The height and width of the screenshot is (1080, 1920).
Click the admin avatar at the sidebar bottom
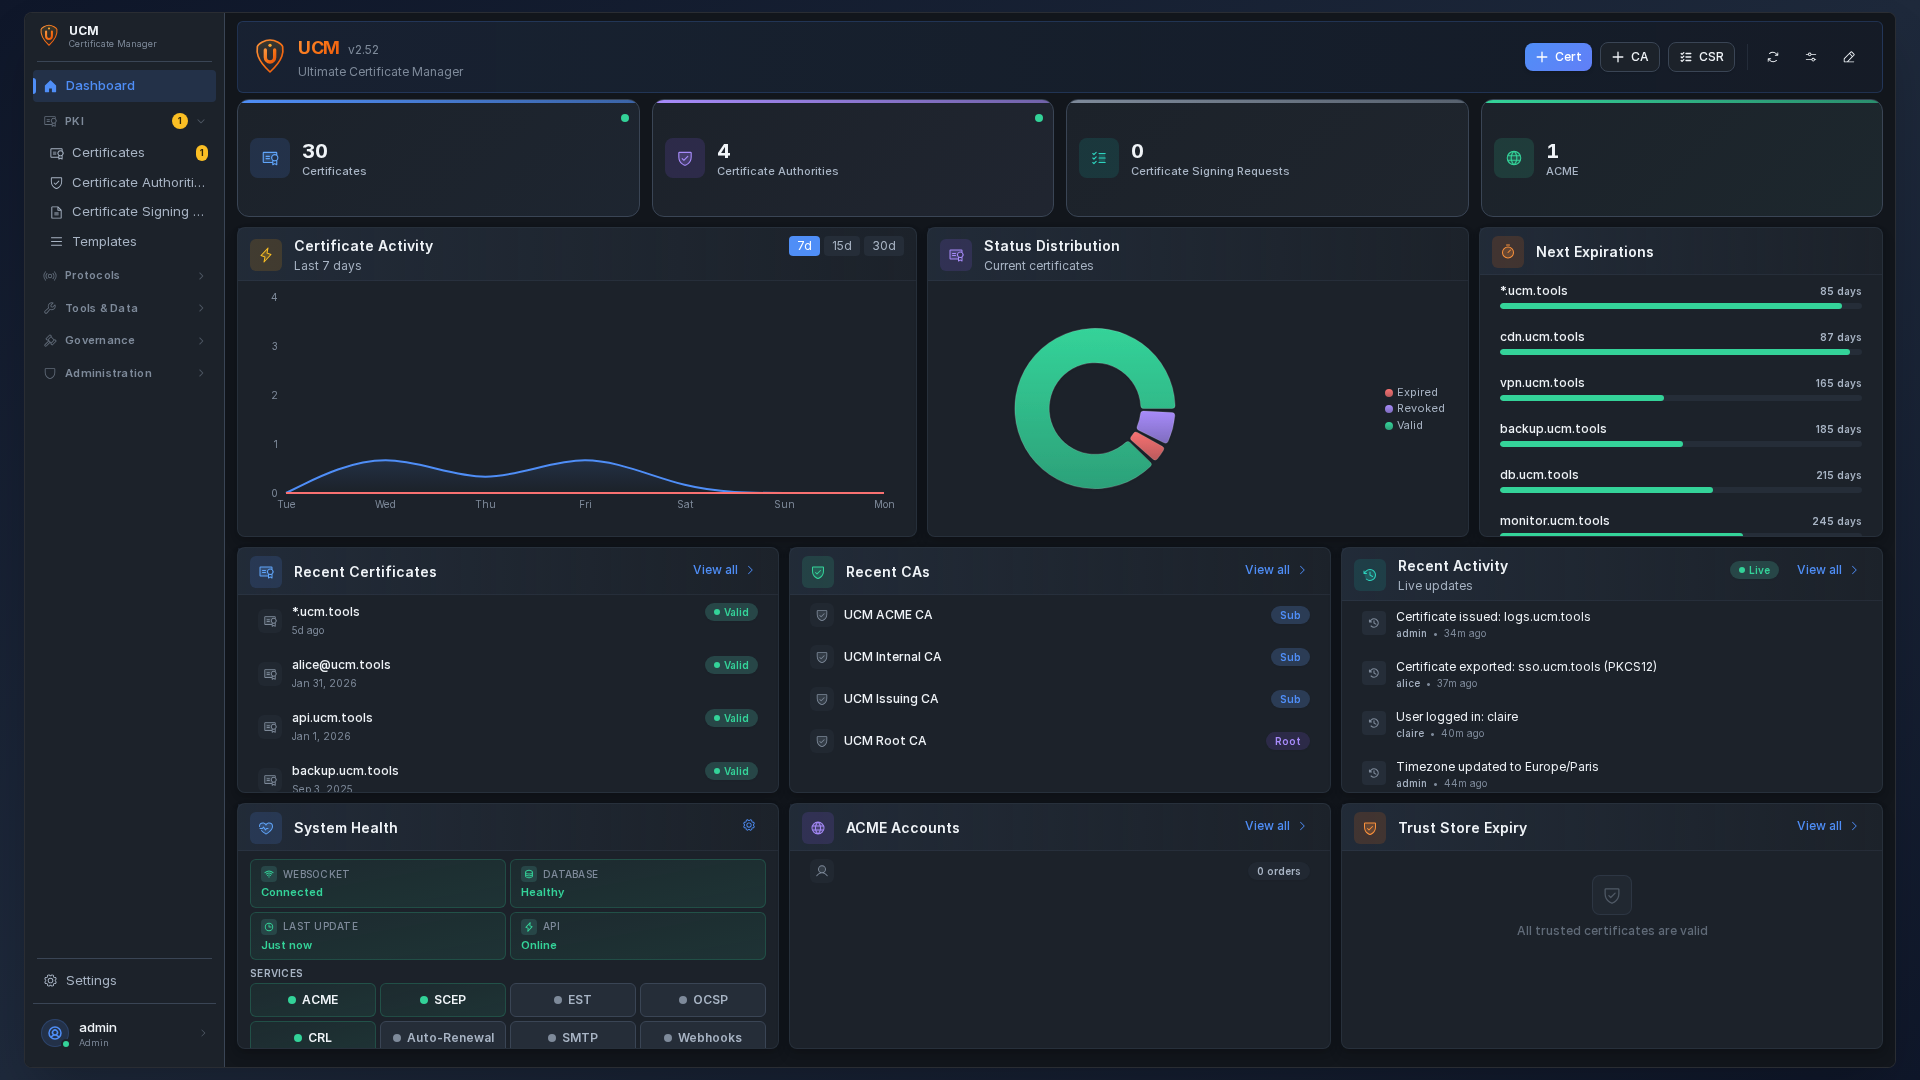(x=54, y=1033)
